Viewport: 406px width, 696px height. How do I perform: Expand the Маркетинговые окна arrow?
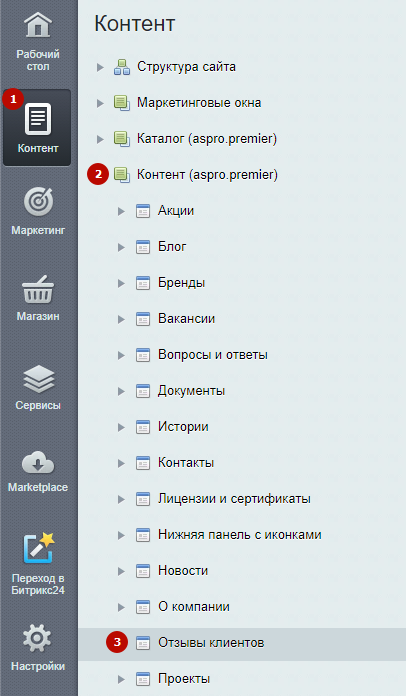[x=100, y=103]
